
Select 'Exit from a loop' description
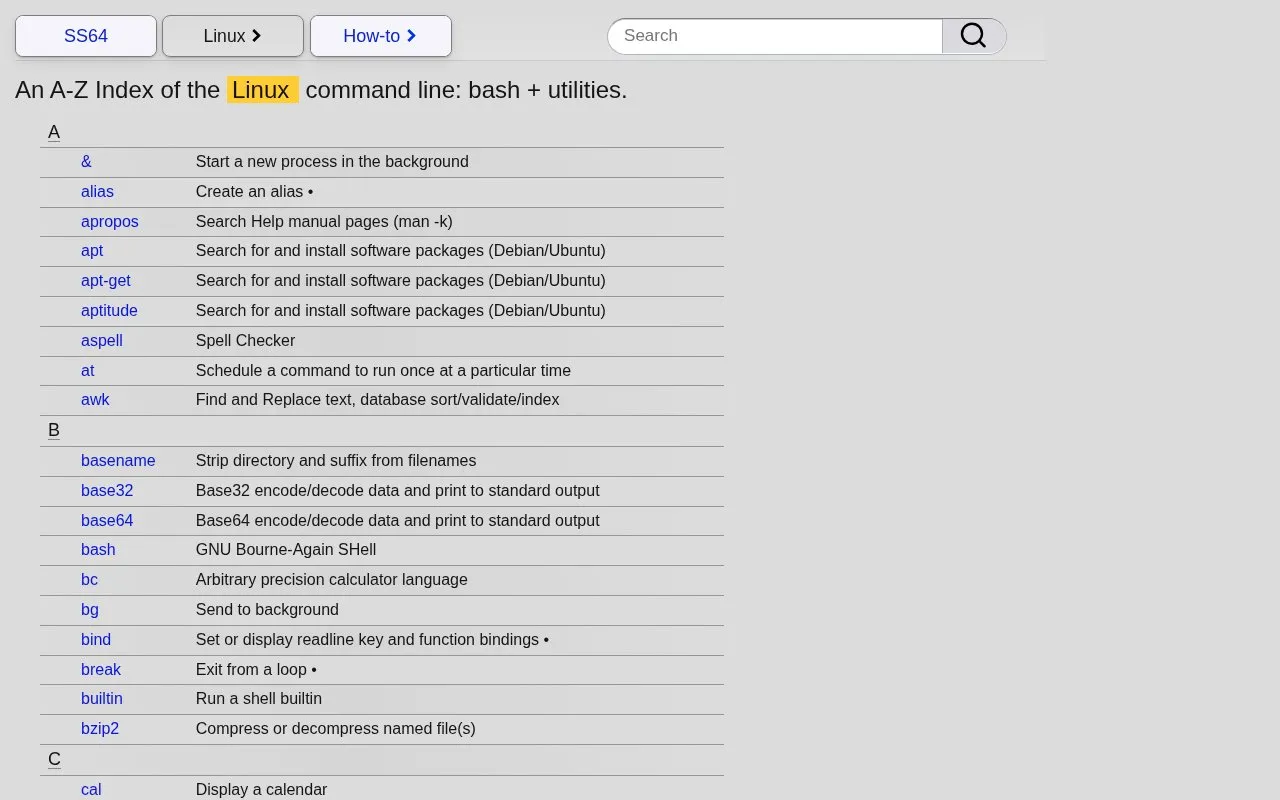tap(256, 670)
